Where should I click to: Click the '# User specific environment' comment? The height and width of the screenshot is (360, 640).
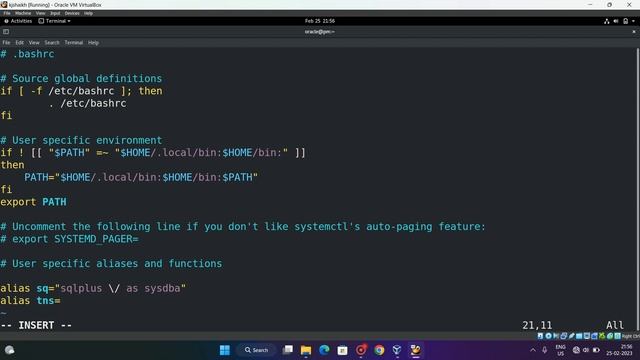[81, 140]
